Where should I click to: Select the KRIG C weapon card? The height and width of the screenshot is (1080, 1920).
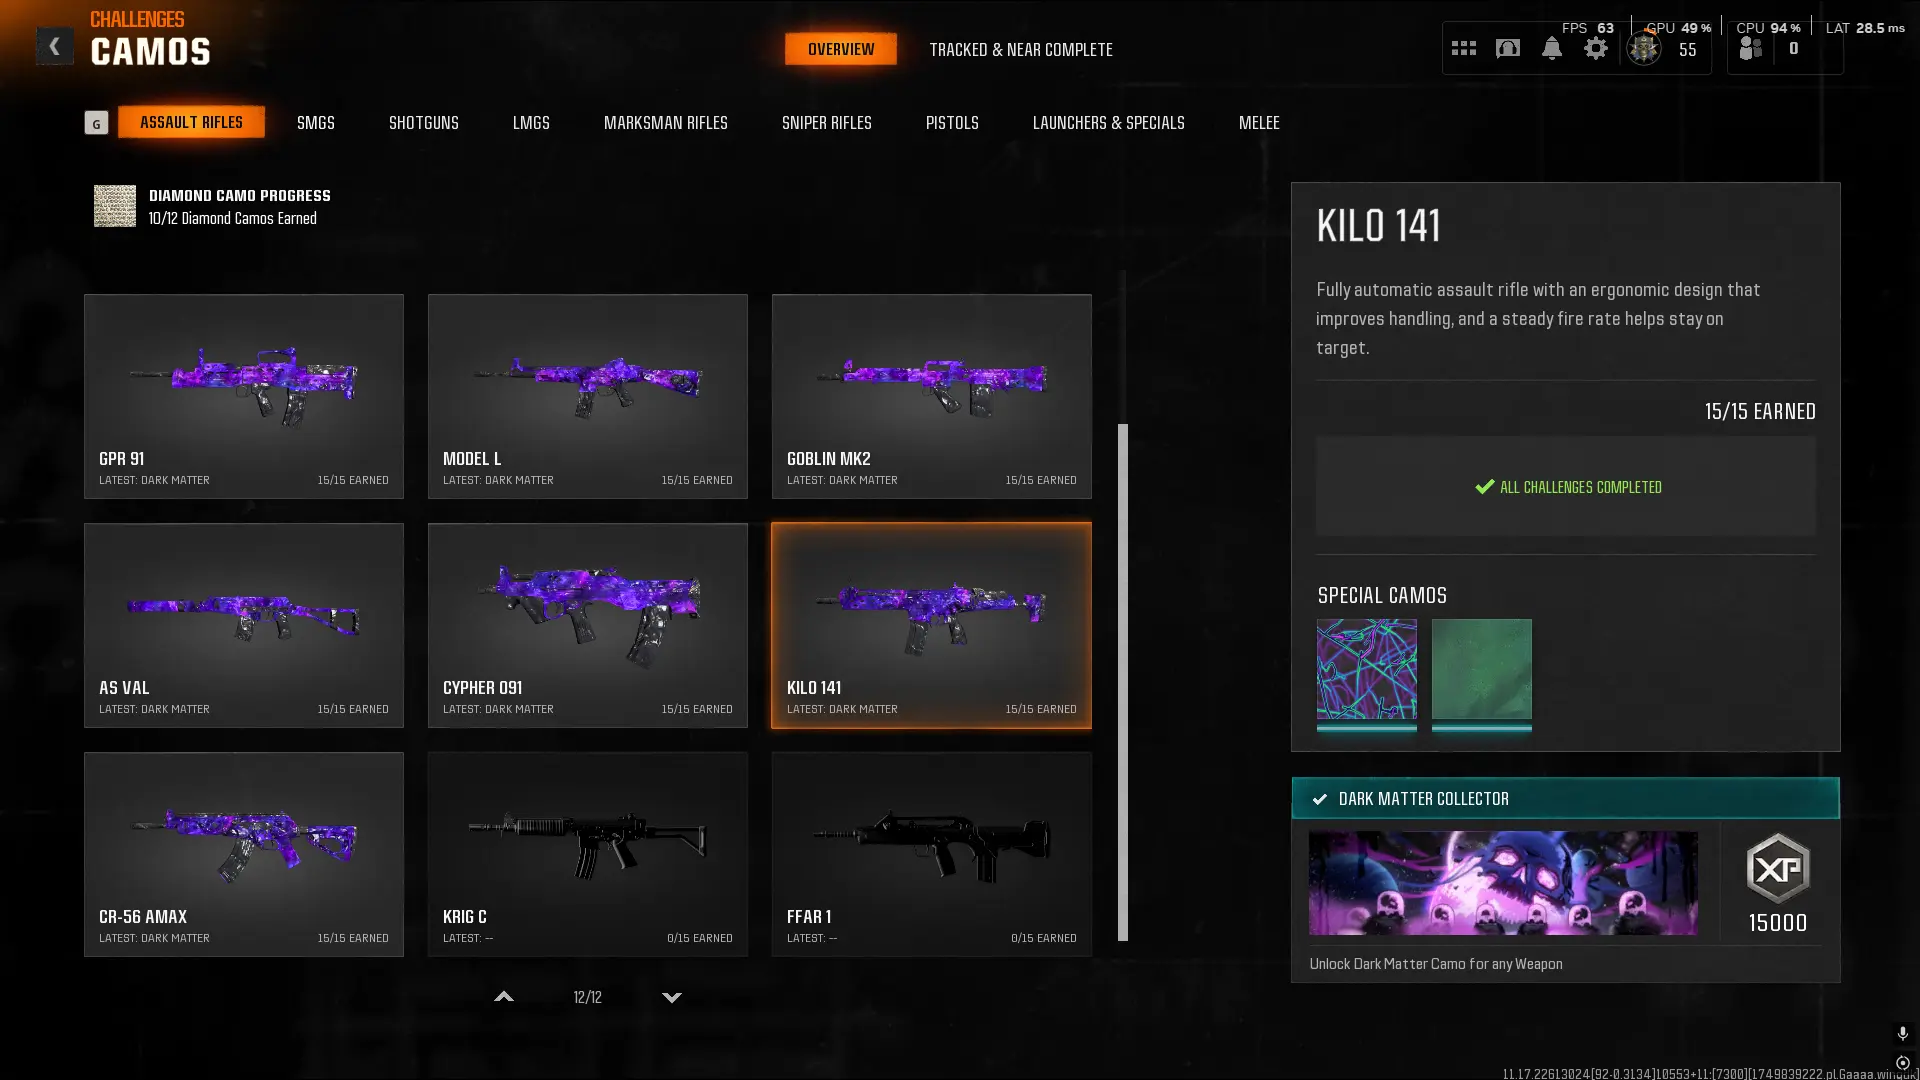[x=588, y=854]
